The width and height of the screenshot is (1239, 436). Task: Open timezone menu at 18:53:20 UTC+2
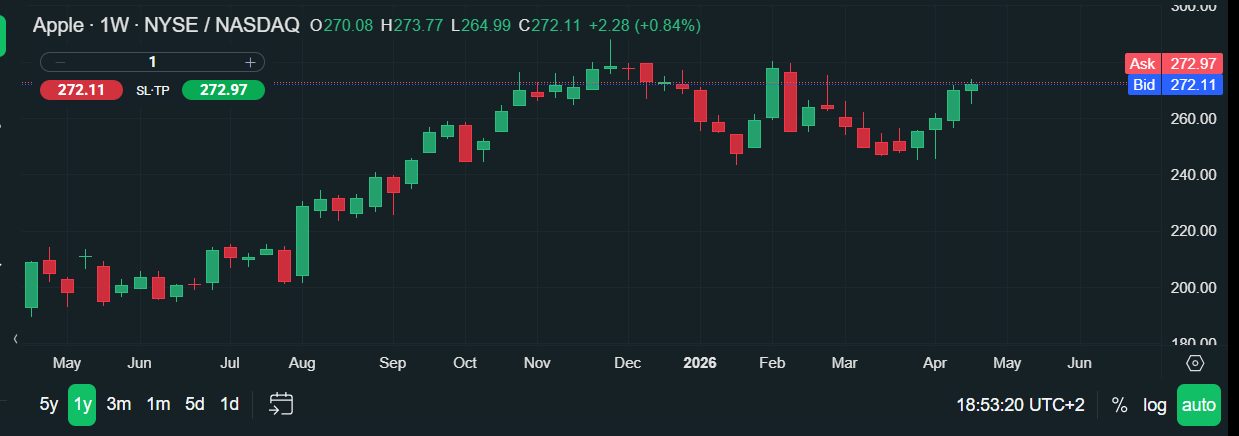pos(1020,405)
